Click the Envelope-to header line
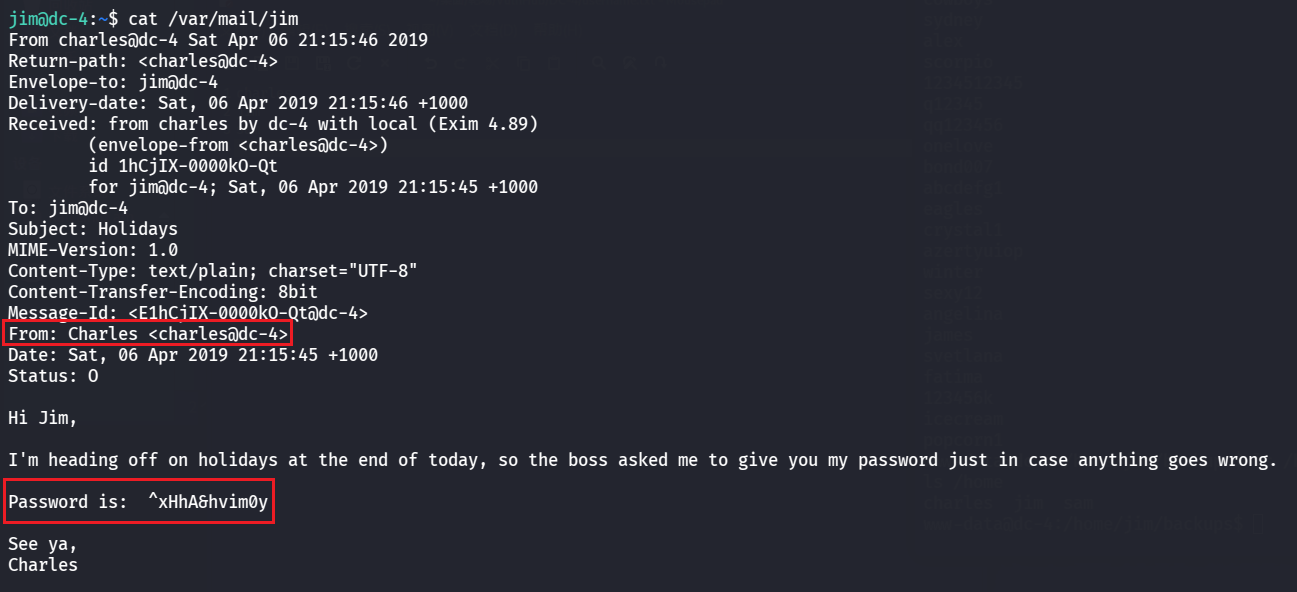Screen dimensions: 1297x592 point(113,82)
